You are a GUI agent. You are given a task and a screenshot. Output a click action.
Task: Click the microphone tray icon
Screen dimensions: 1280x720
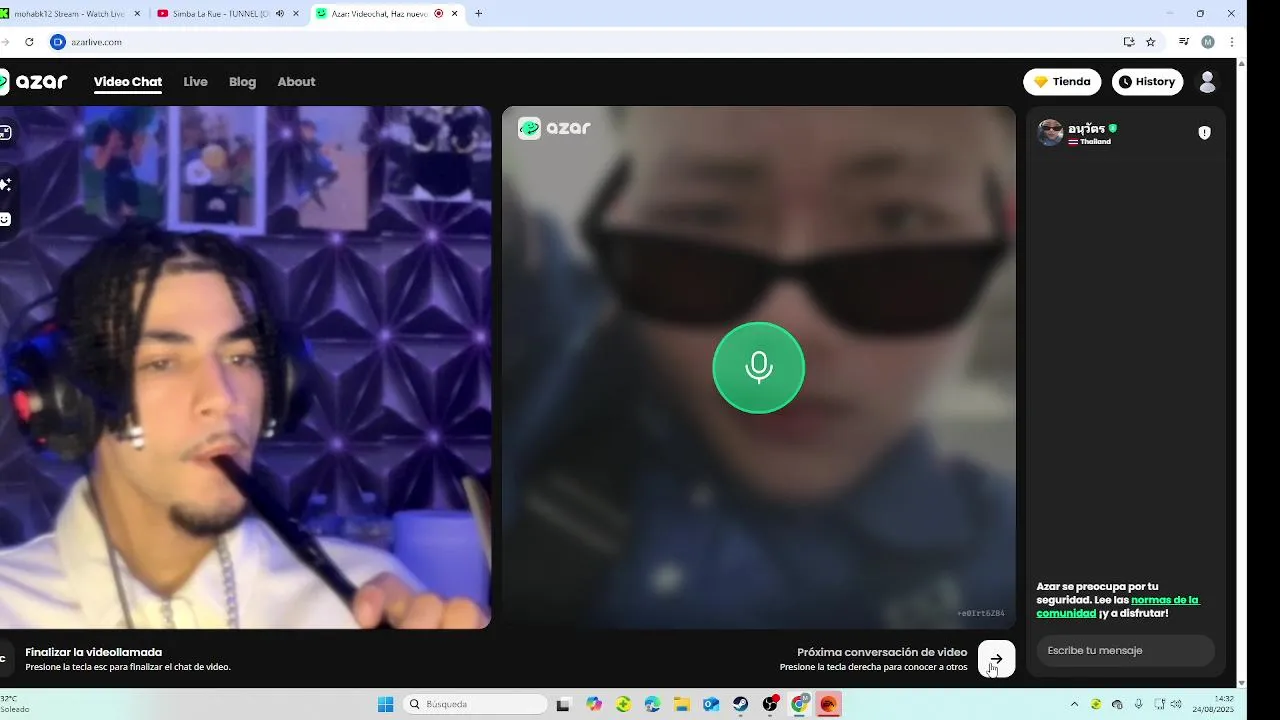click(x=1138, y=704)
